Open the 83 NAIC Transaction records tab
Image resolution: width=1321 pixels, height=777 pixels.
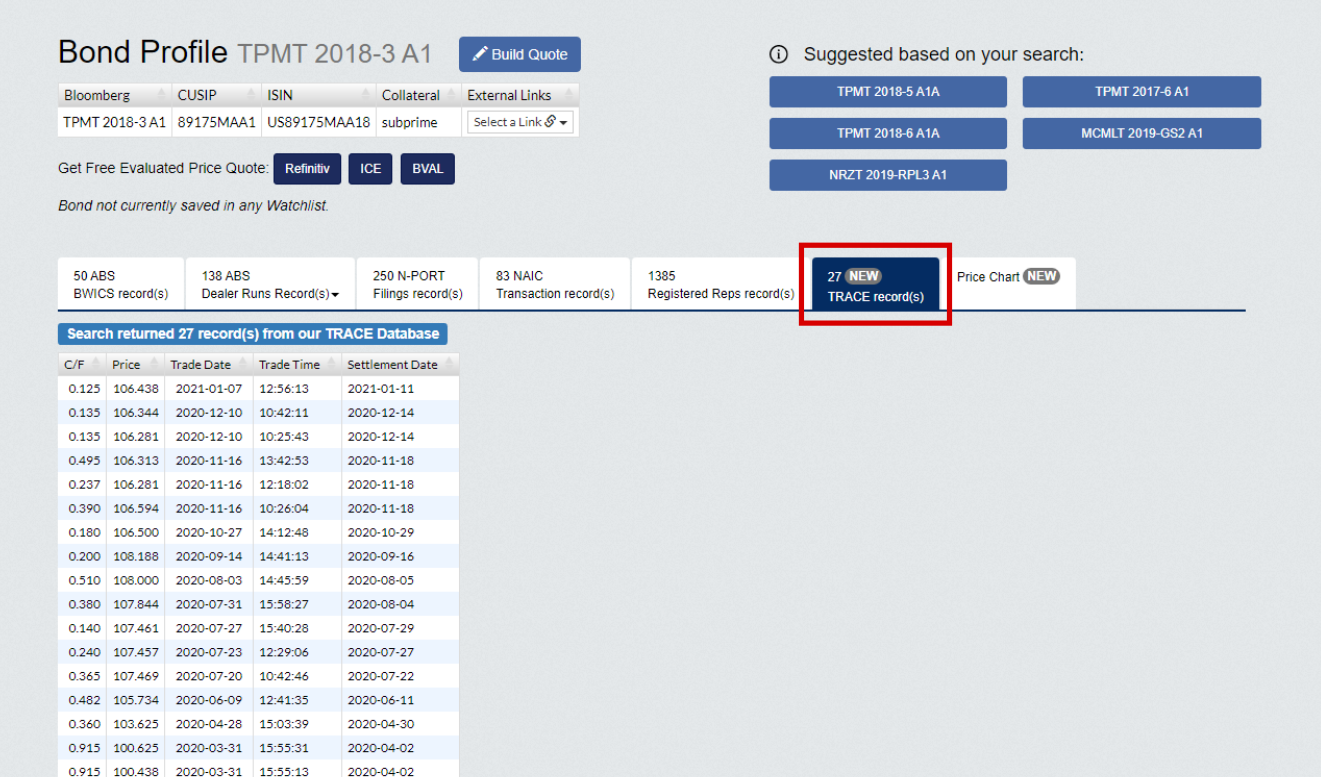pyautogui.click(x=554, y=285)
